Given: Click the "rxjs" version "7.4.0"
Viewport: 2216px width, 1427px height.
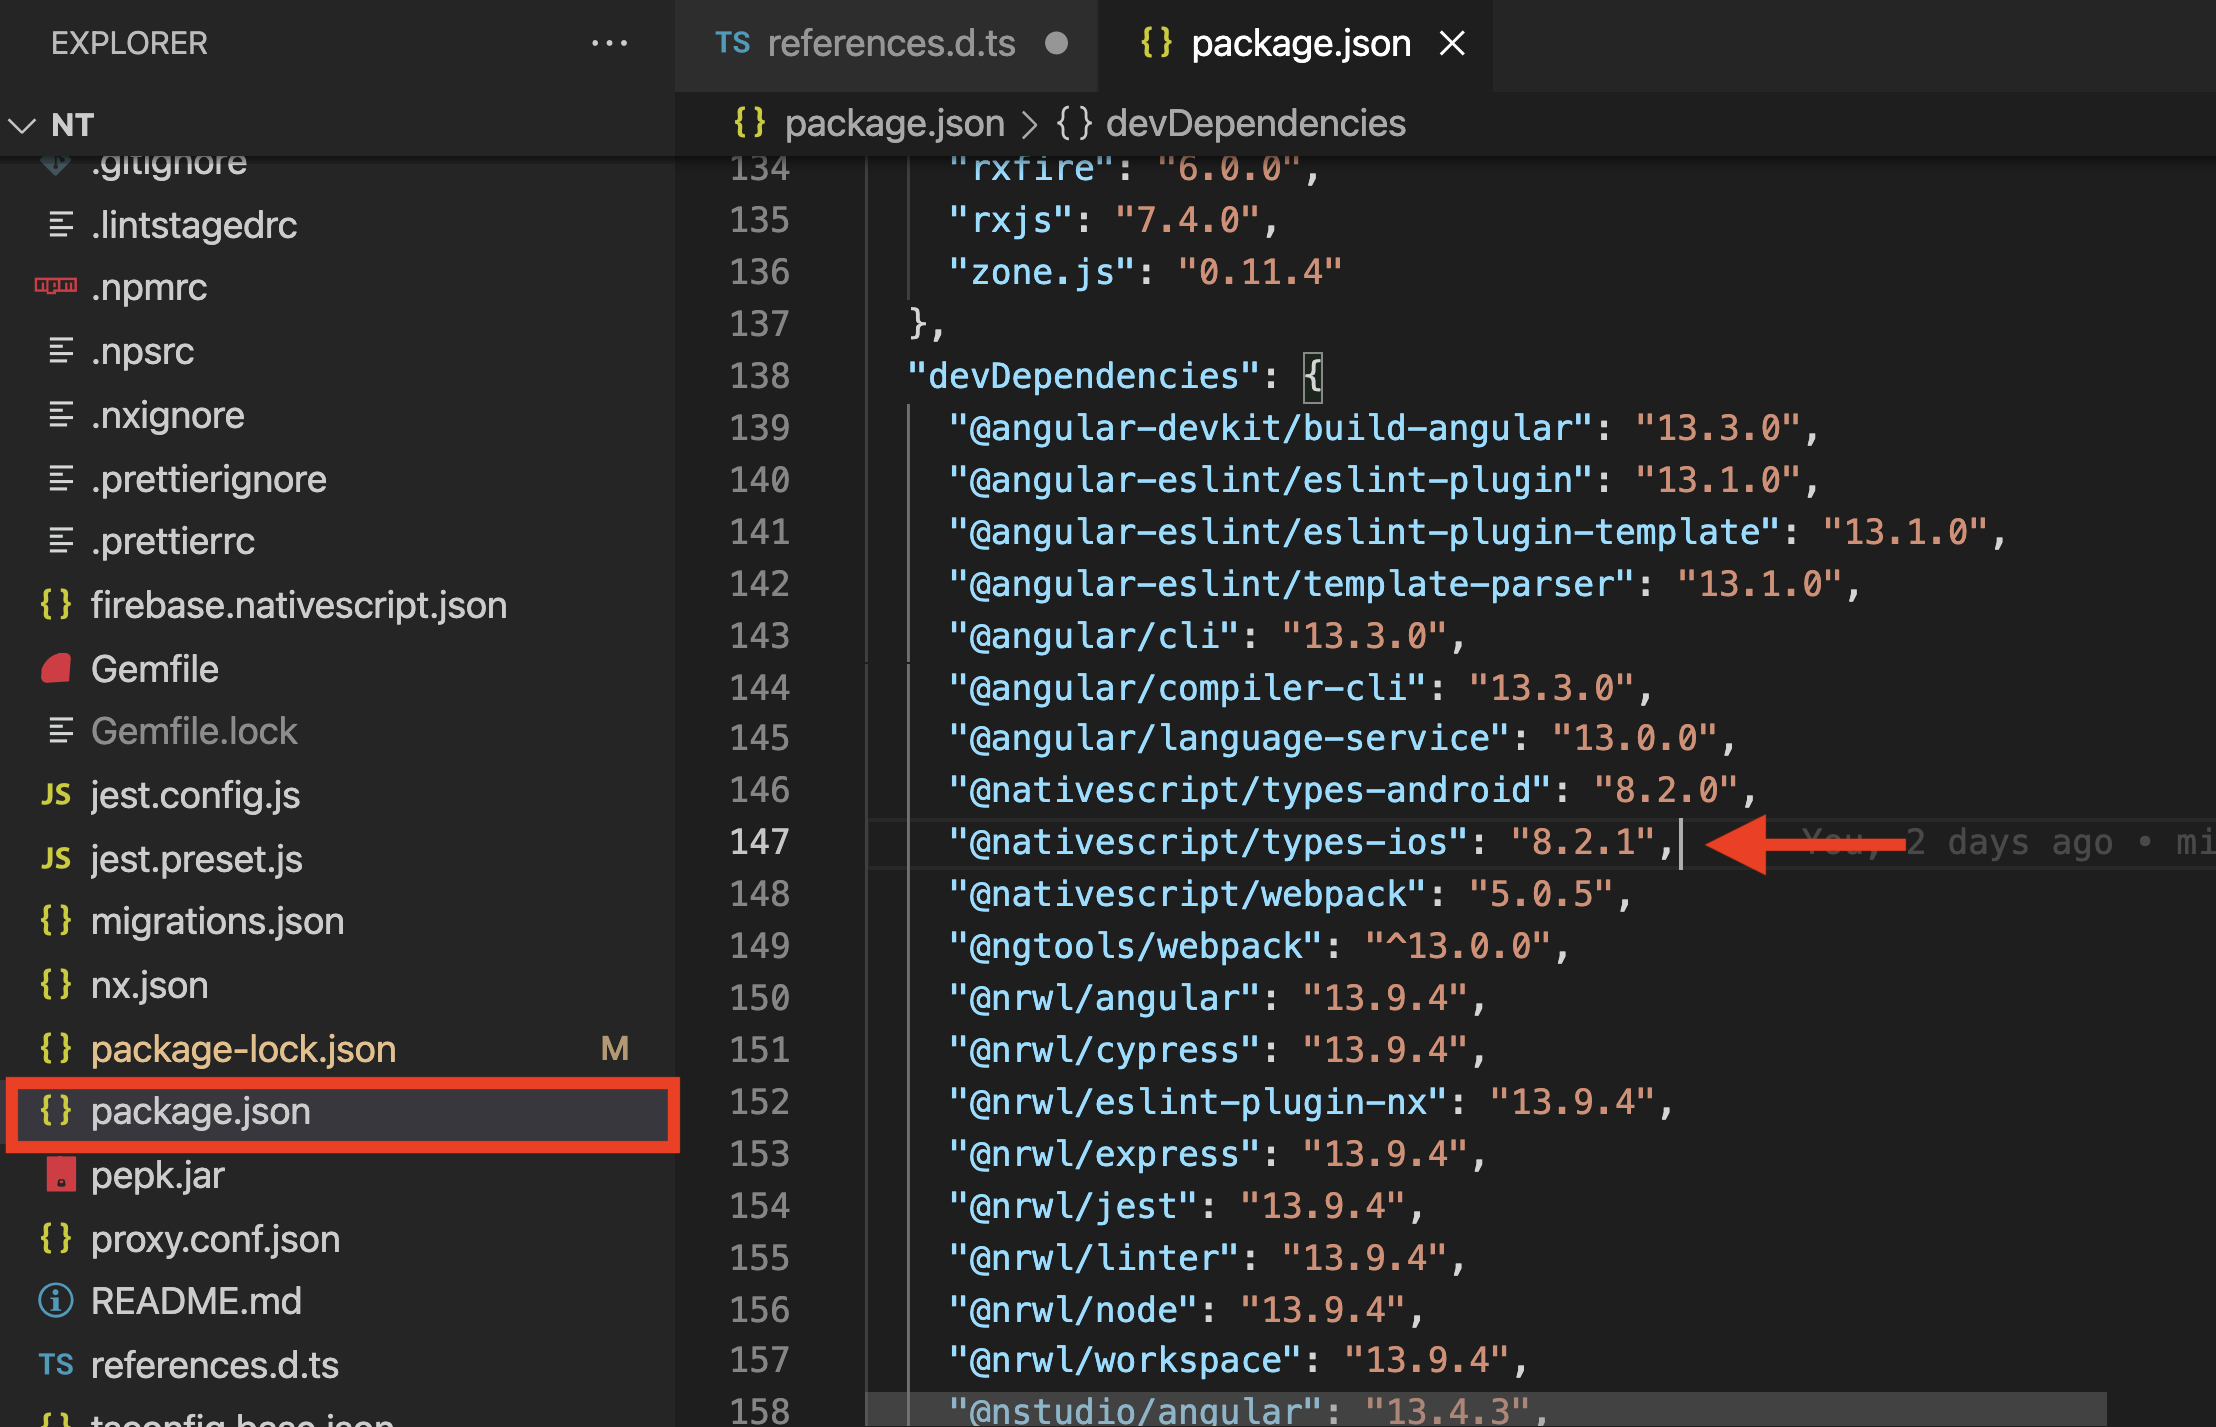Looking at the screenshot, I should pyautogui.click(x=1186, y=220).
